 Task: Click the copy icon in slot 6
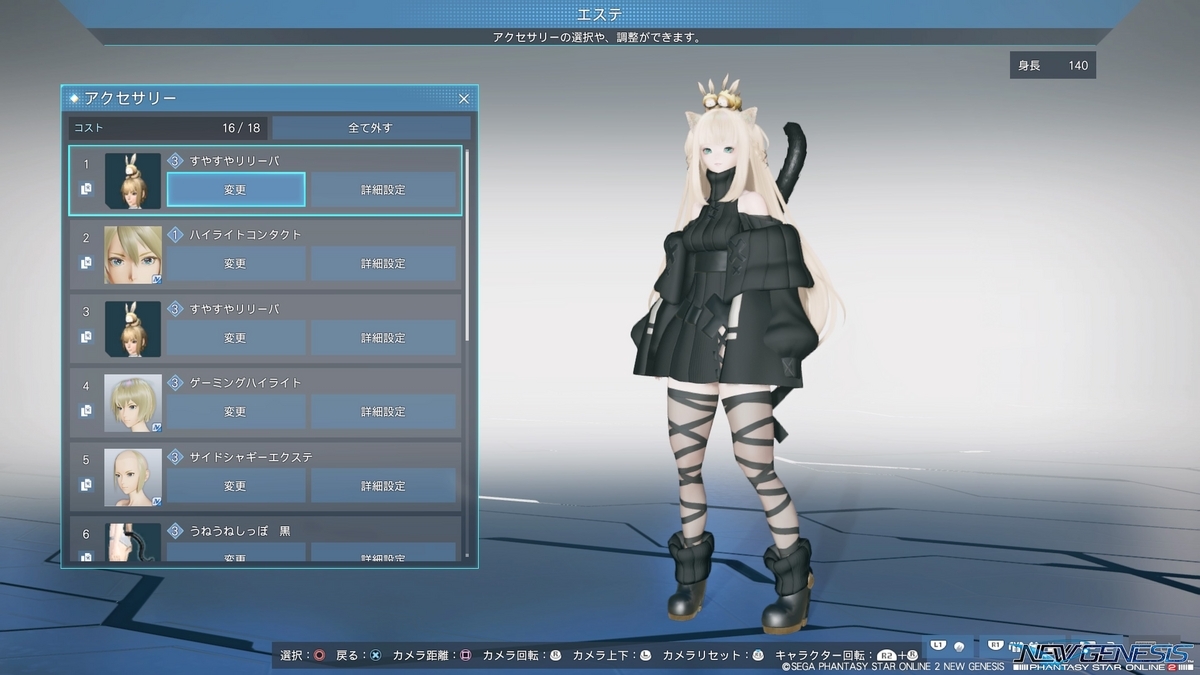tap(86, 556)
